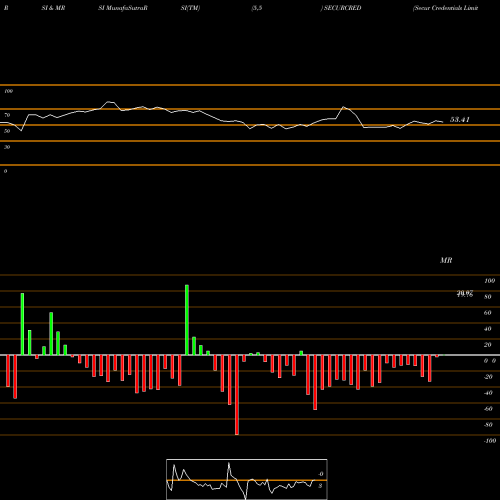The image size is (500, 500).
Task: Click the 'SI & MR' header text
Action: click(x=53, y=8)
